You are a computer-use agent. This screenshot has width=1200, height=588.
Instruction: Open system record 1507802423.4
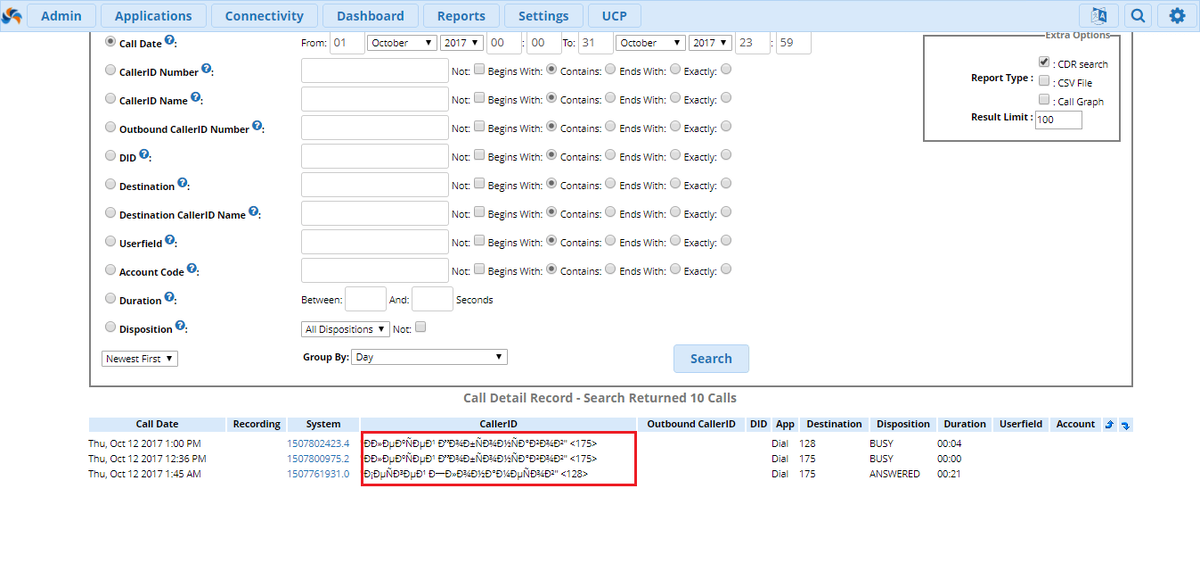(x=318, y=443)
